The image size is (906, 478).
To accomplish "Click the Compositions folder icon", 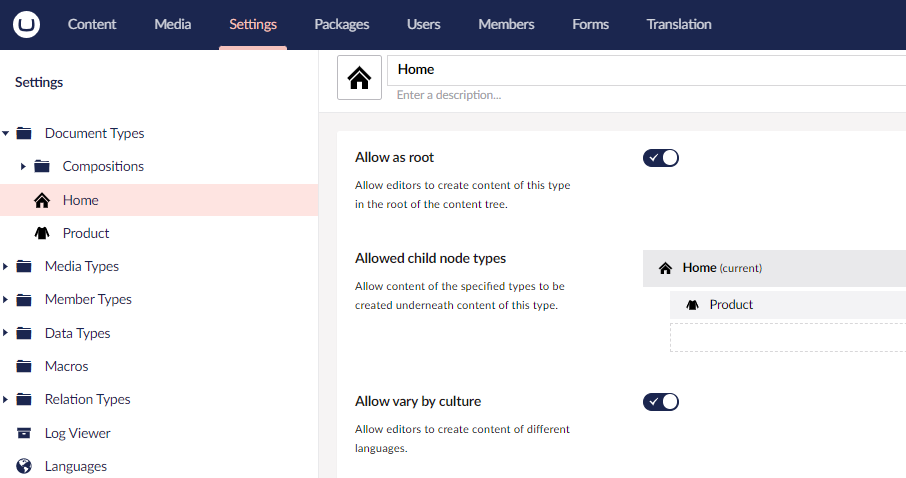I will point(42,166).
